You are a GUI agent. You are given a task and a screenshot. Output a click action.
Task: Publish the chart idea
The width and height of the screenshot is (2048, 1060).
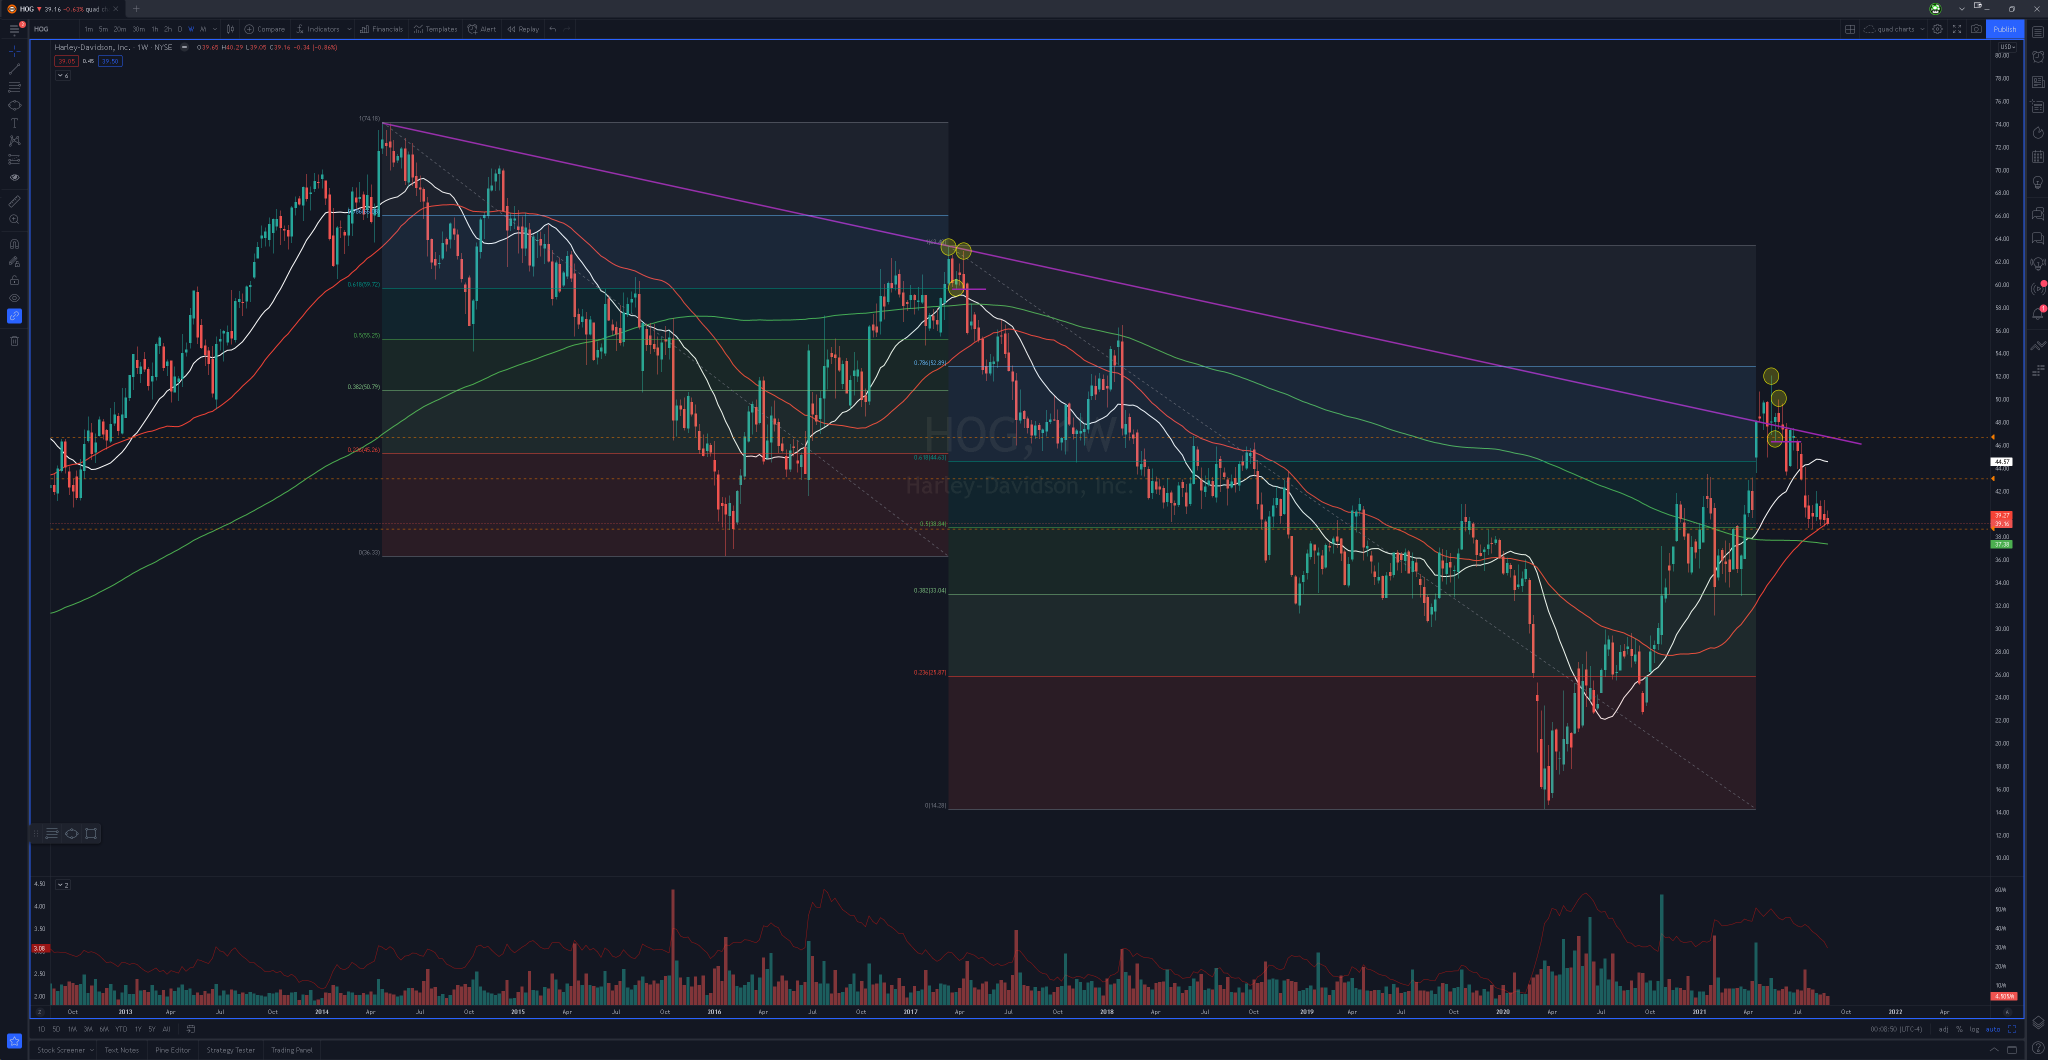(2005, 29)
